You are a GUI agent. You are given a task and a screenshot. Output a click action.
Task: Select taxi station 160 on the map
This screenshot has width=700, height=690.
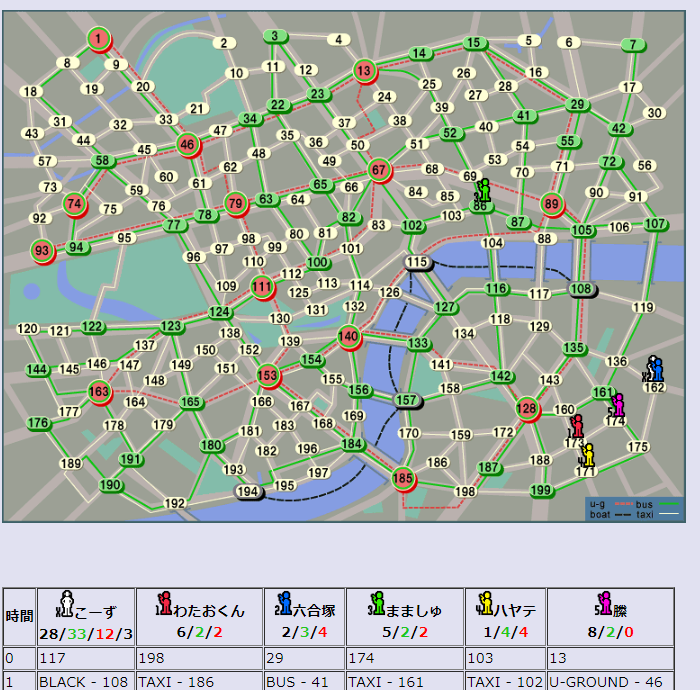coord(565,410)
